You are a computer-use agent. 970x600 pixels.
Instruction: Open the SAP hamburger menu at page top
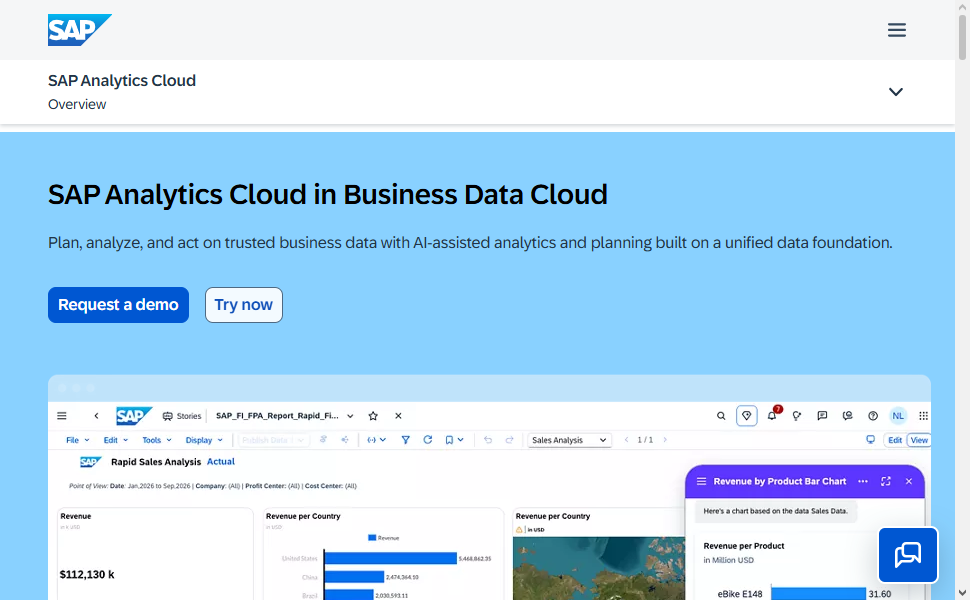[896, 30]
